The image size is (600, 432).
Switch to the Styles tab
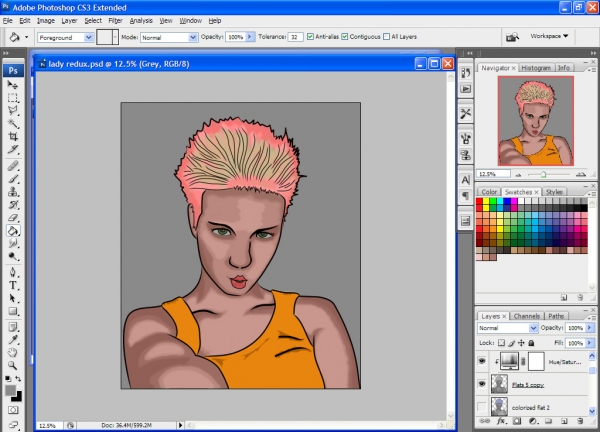click(x=554, y=192)
